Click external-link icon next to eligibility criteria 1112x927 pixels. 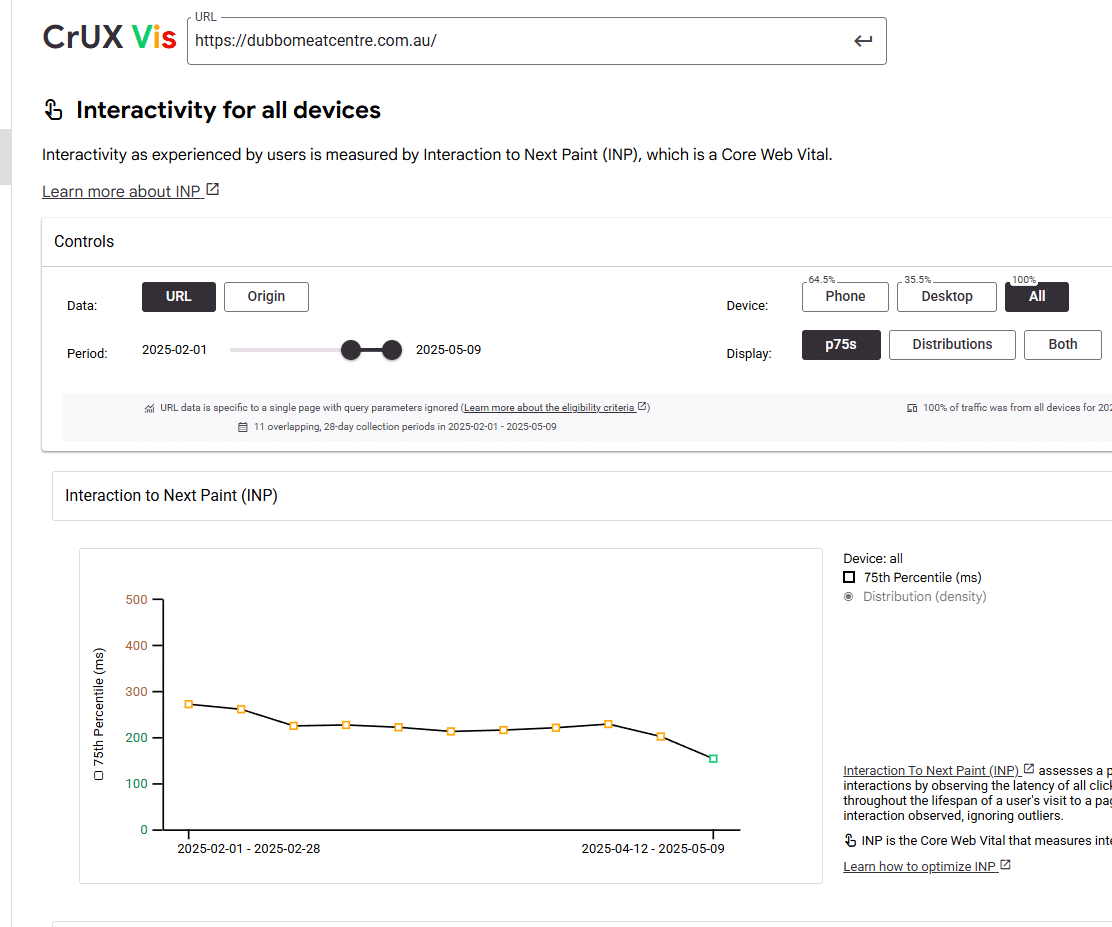tap(643, 407)
